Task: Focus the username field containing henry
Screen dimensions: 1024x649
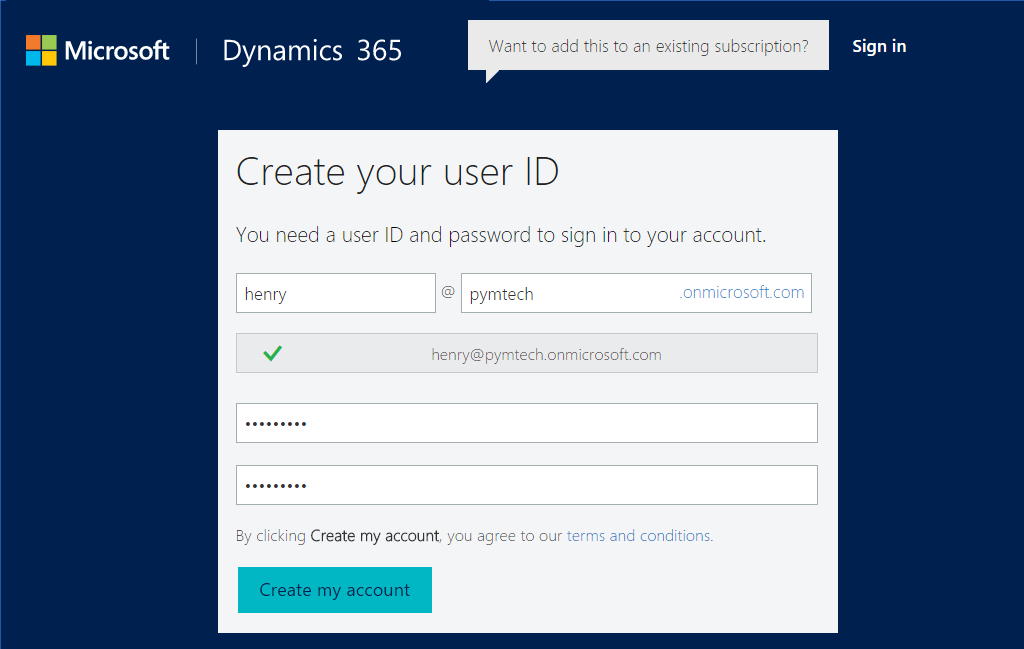Action: [x=335, y=294]
